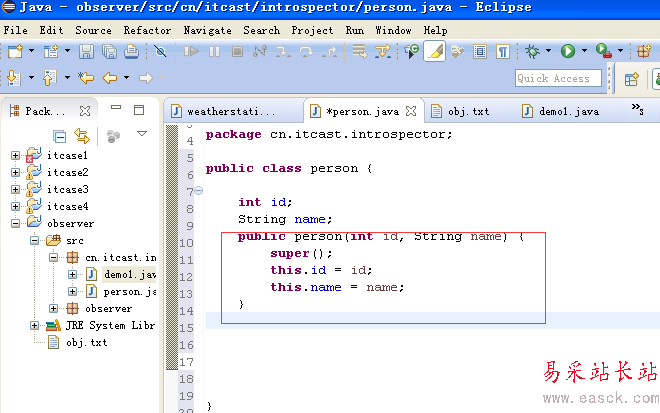Expand the itcase1 project
The height and width of the screenshot is (413, 660).
click(x=16, y=156)
